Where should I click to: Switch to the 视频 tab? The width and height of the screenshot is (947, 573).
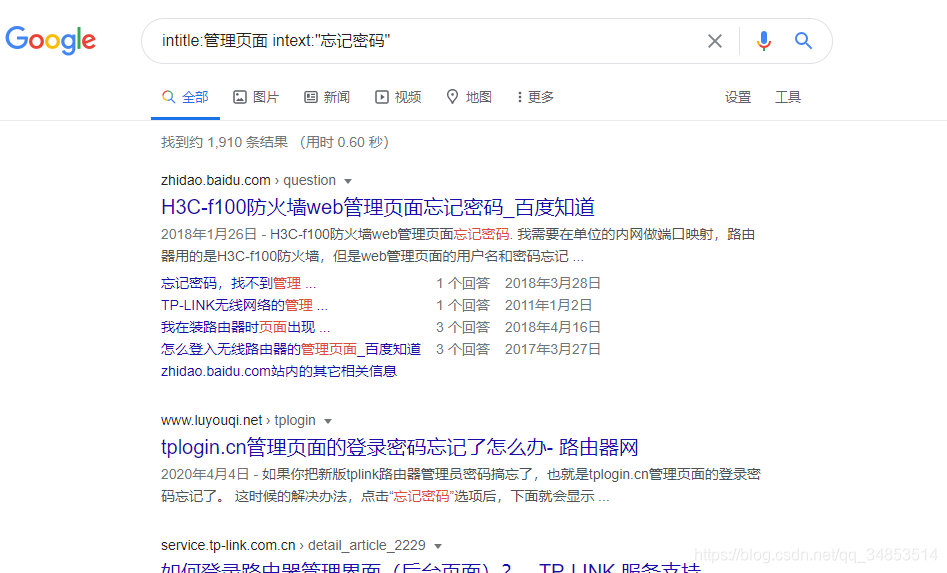(398, 97)
